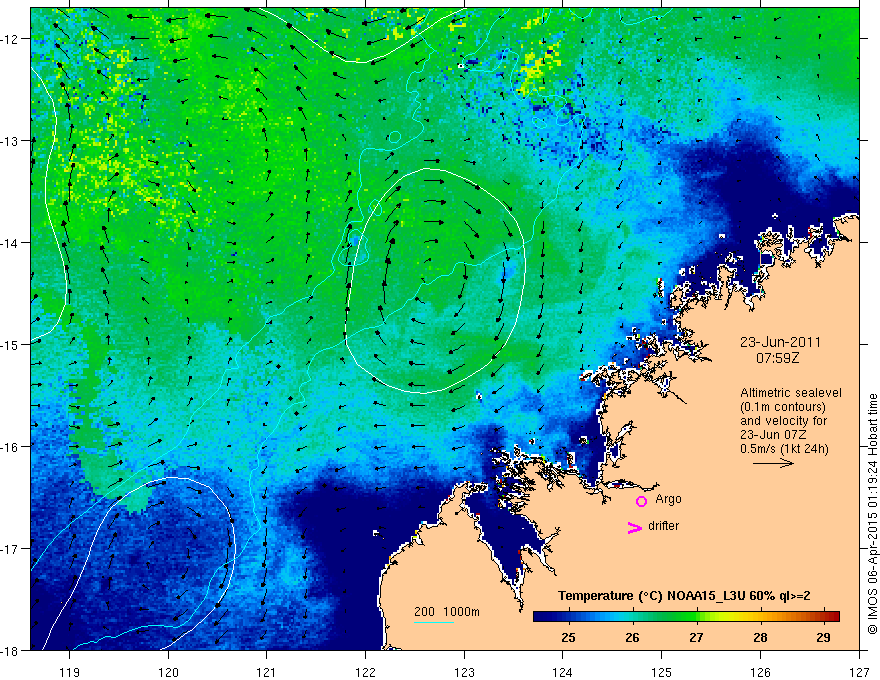This screenshot has height=680, width=880.
Task: Click the '-16' latitude axis label
Action: (10, 447)
